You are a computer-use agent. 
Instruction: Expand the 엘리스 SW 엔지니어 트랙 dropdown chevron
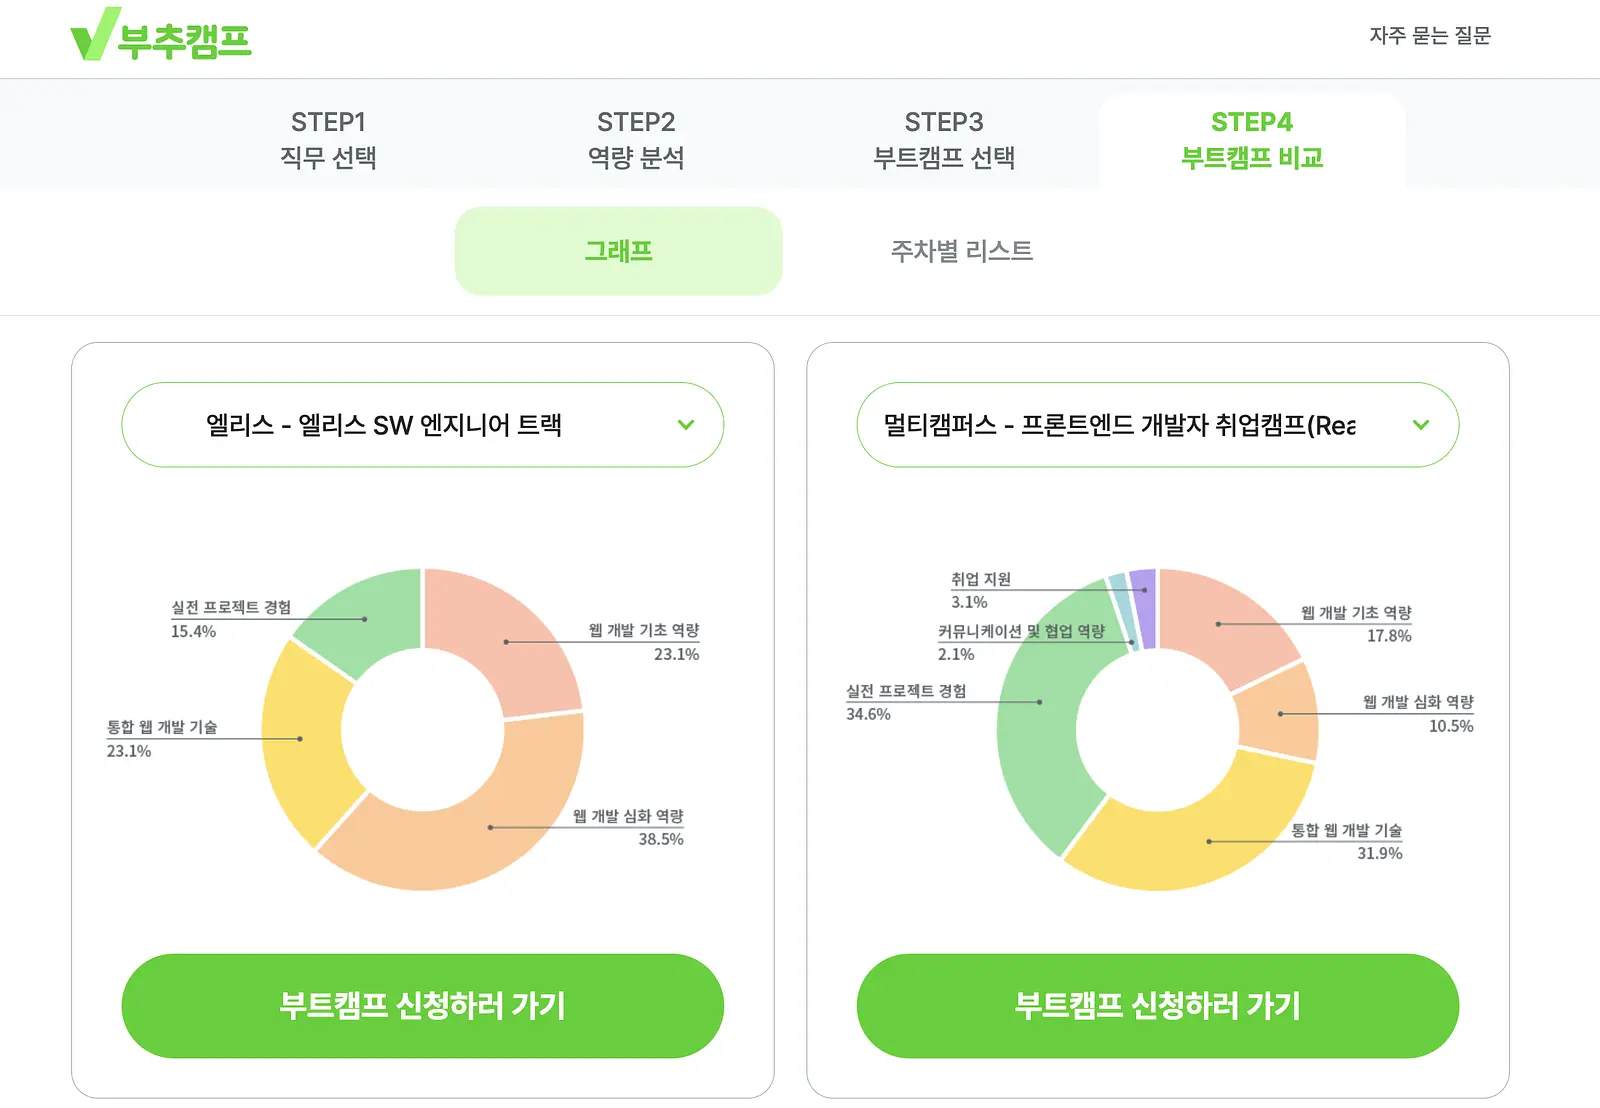point(686,425)
